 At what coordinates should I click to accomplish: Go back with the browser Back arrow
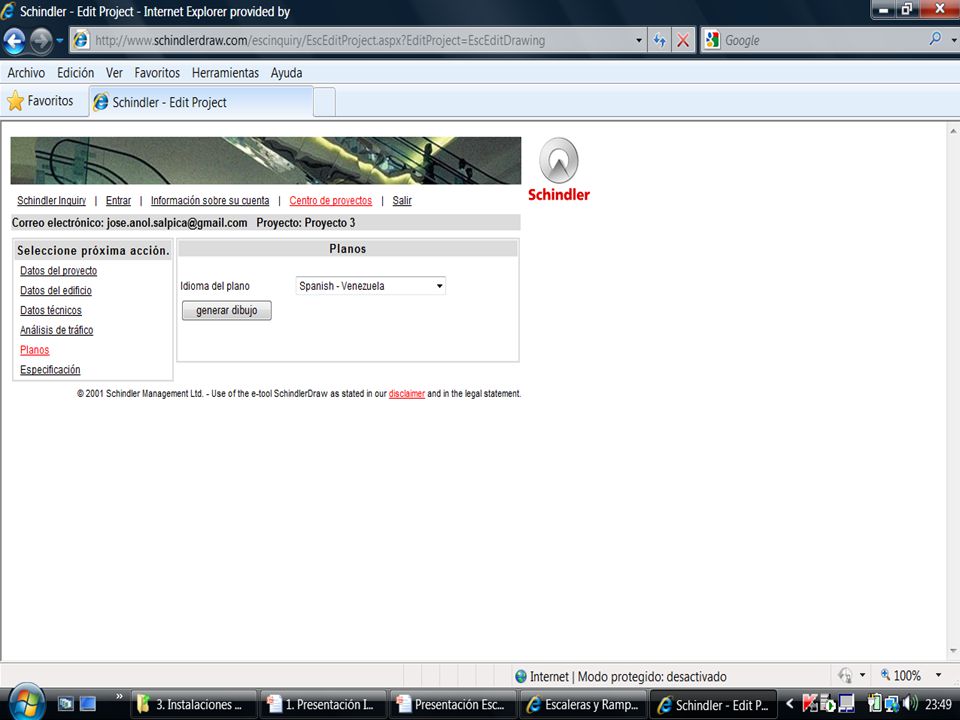(x=14, y=41)
